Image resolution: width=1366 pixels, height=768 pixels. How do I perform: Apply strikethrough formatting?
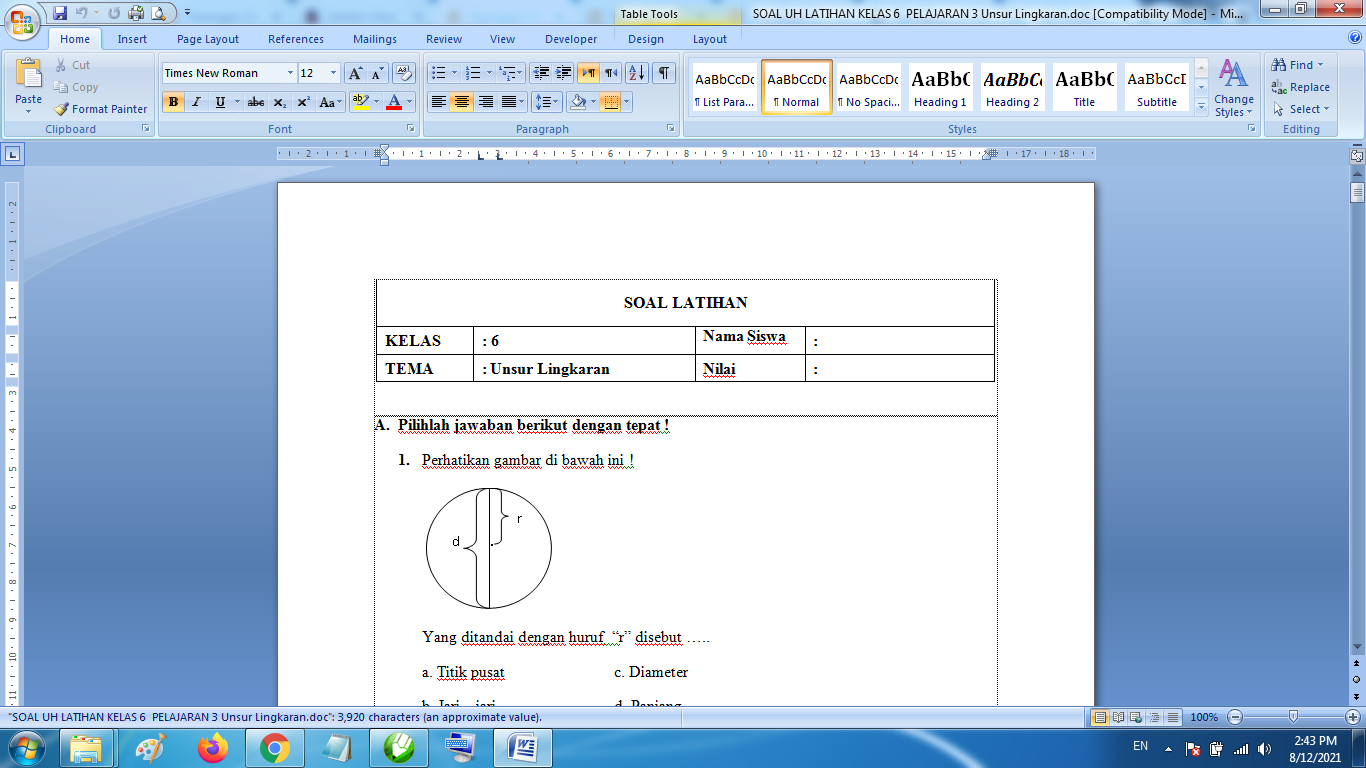(x=256, y=102)
